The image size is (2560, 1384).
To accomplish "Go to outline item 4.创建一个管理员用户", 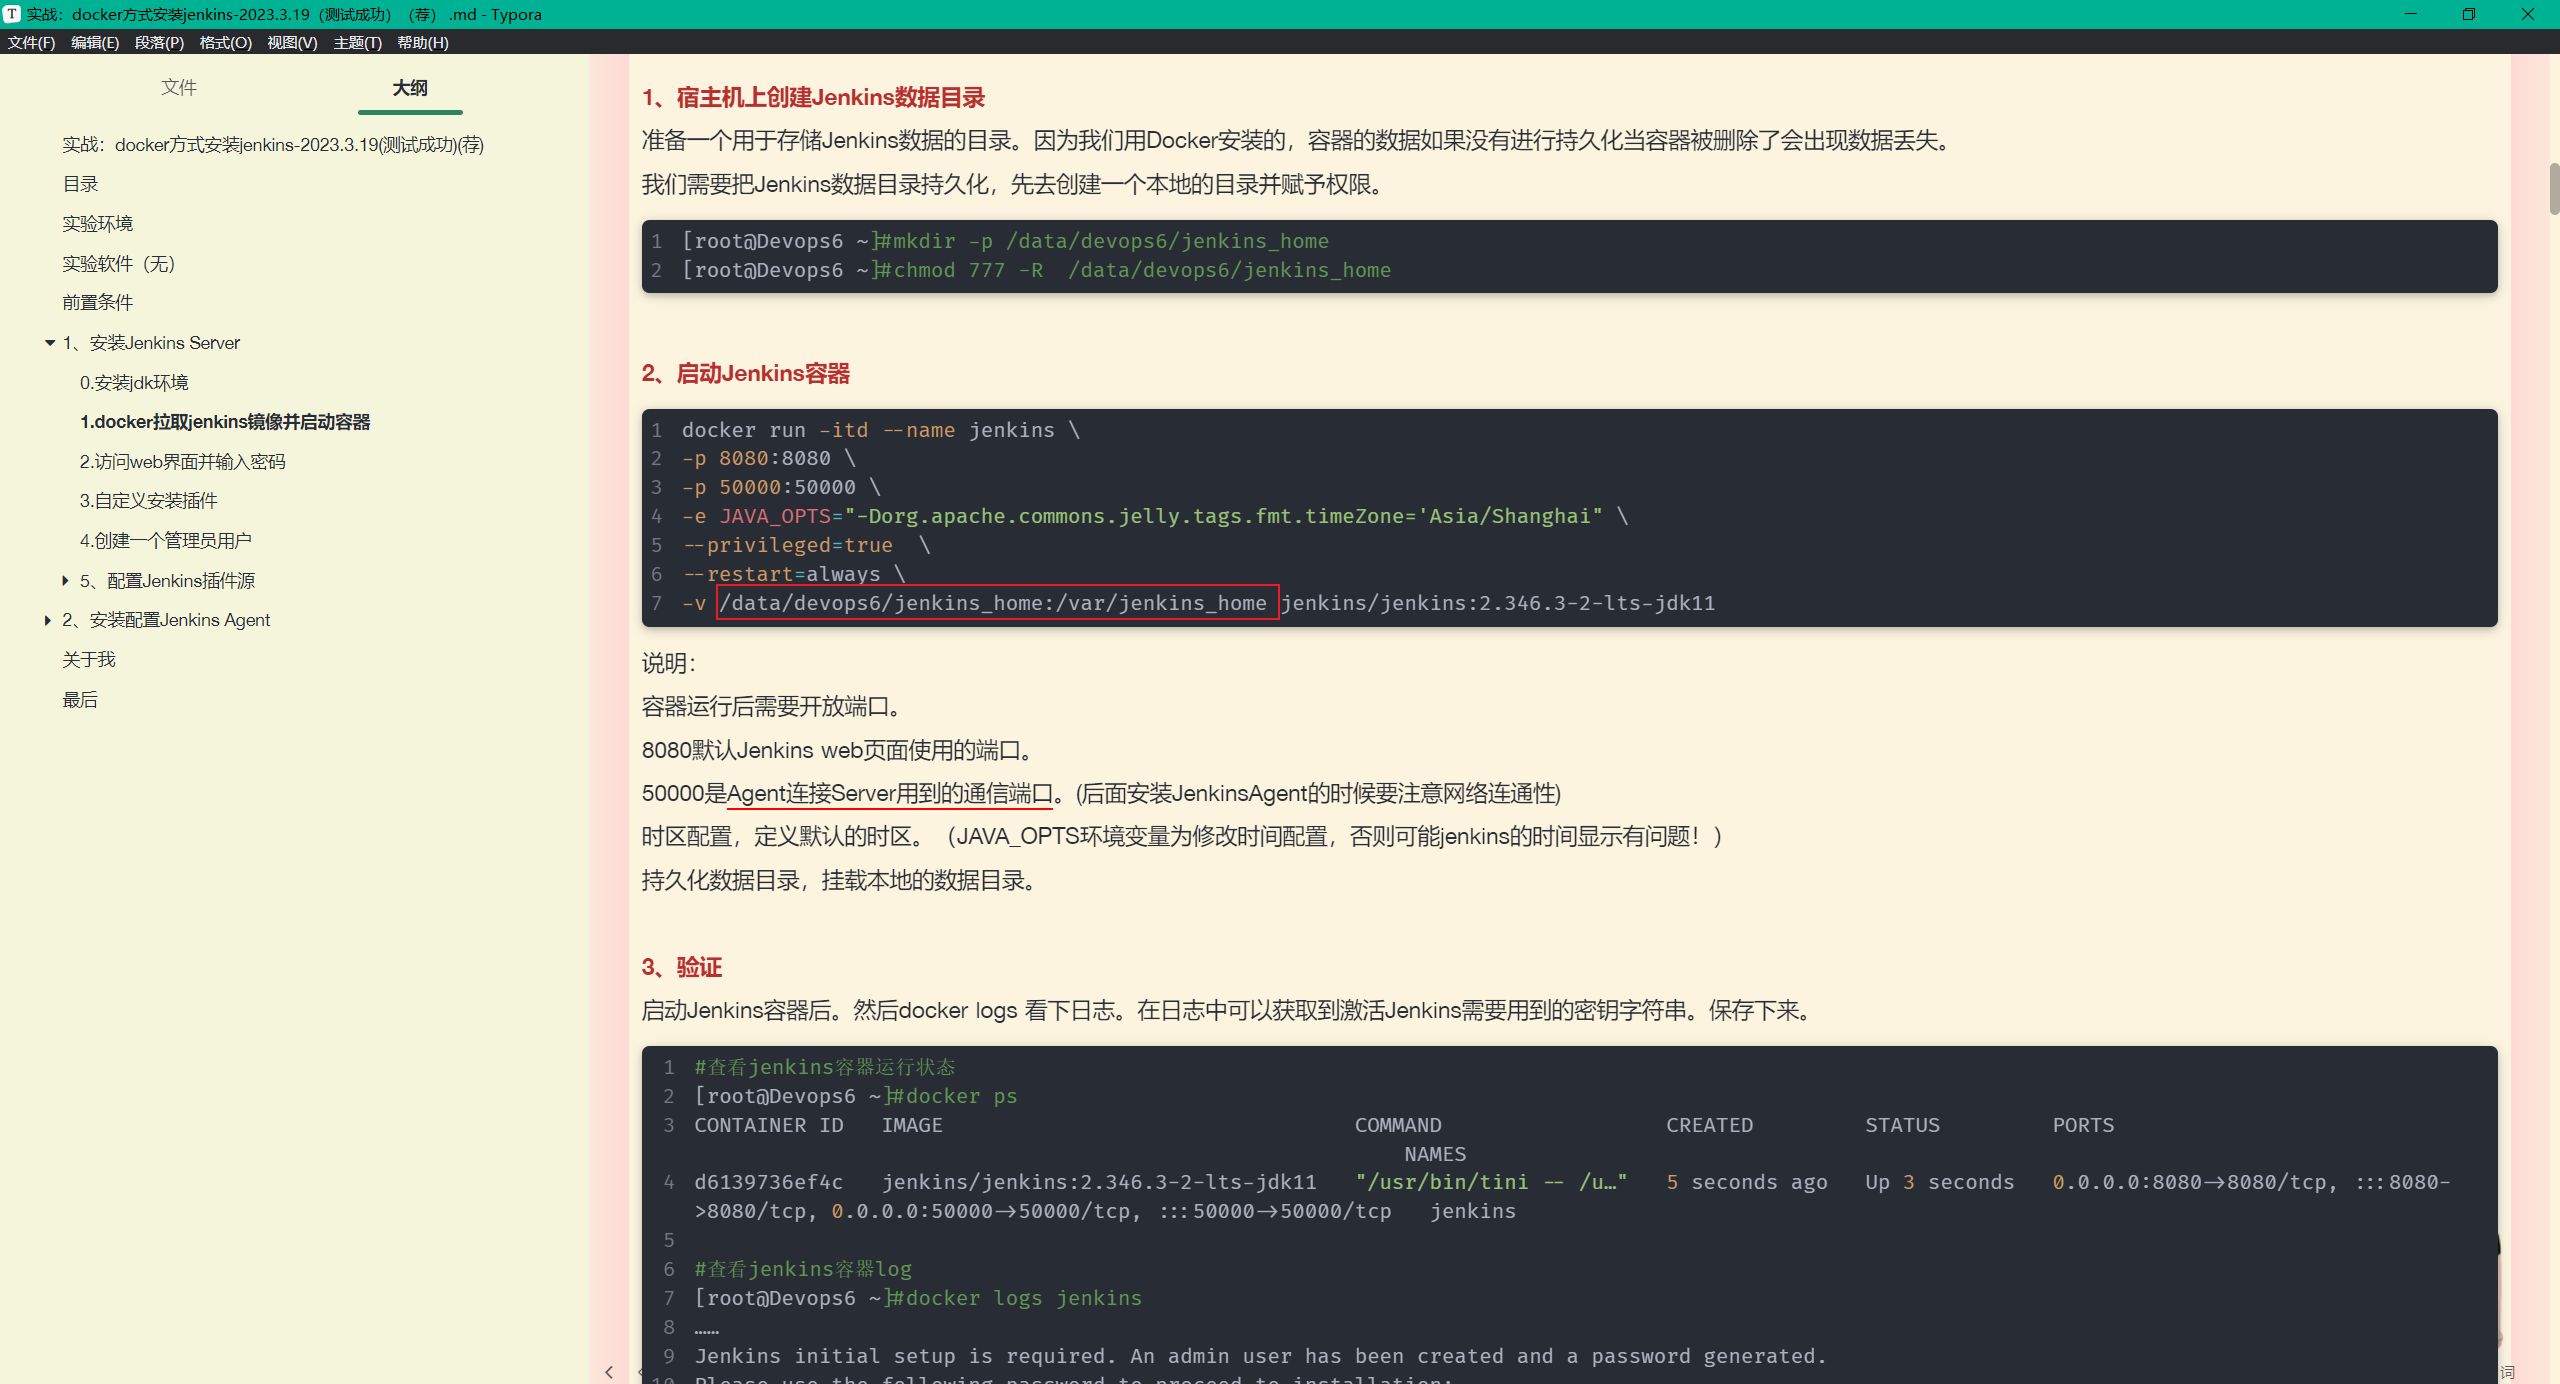I will tap(166, 540).
